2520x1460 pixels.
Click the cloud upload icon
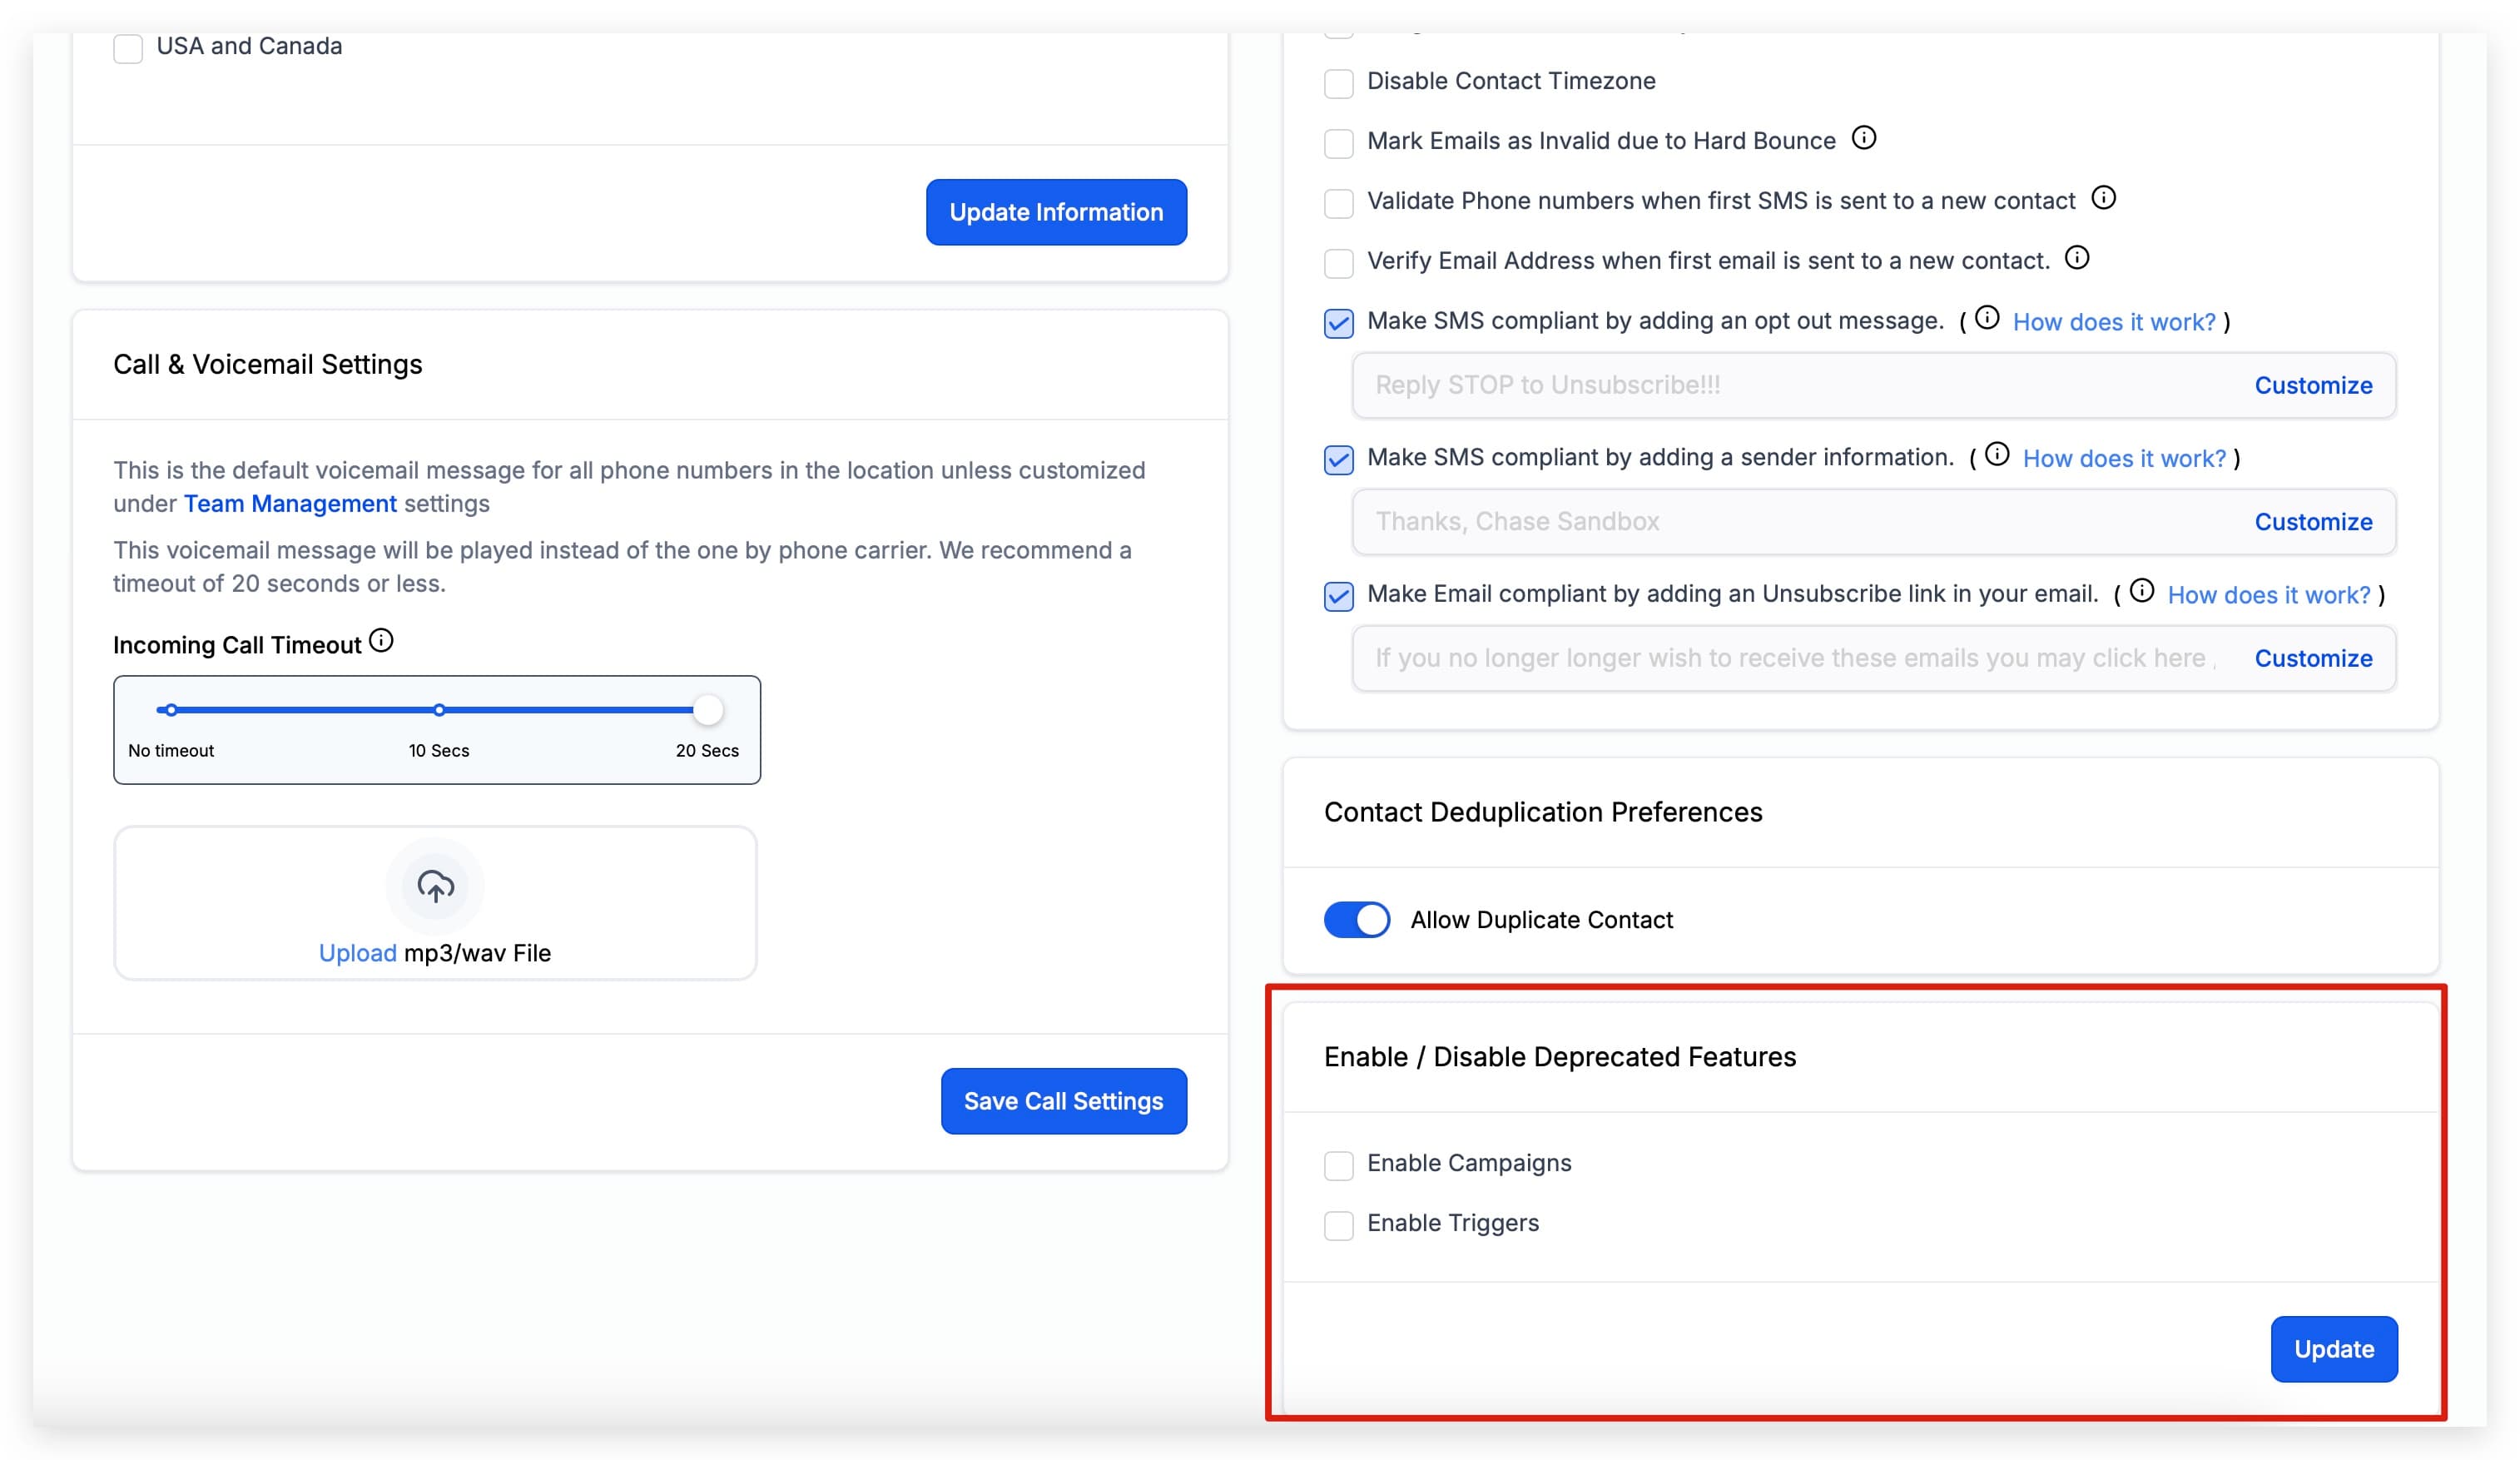click(435, 886)
